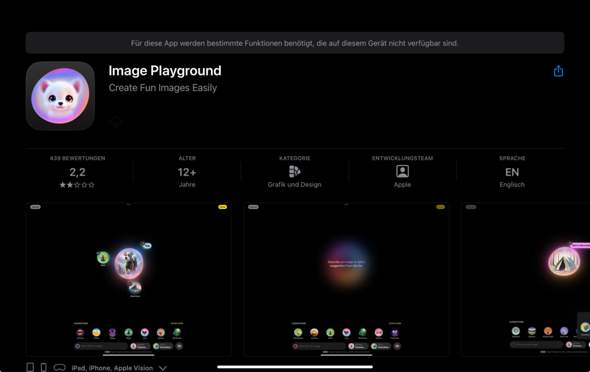Viewport: 590px width, 372px height.
Task: Select the iPhone device icon
Action: 44,367
